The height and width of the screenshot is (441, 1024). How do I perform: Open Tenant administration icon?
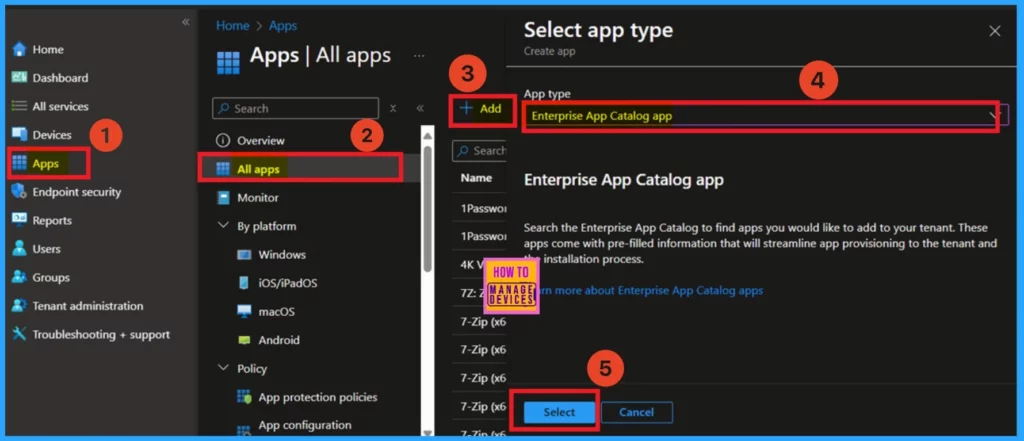pyautogui.click(x=19, y=306)
